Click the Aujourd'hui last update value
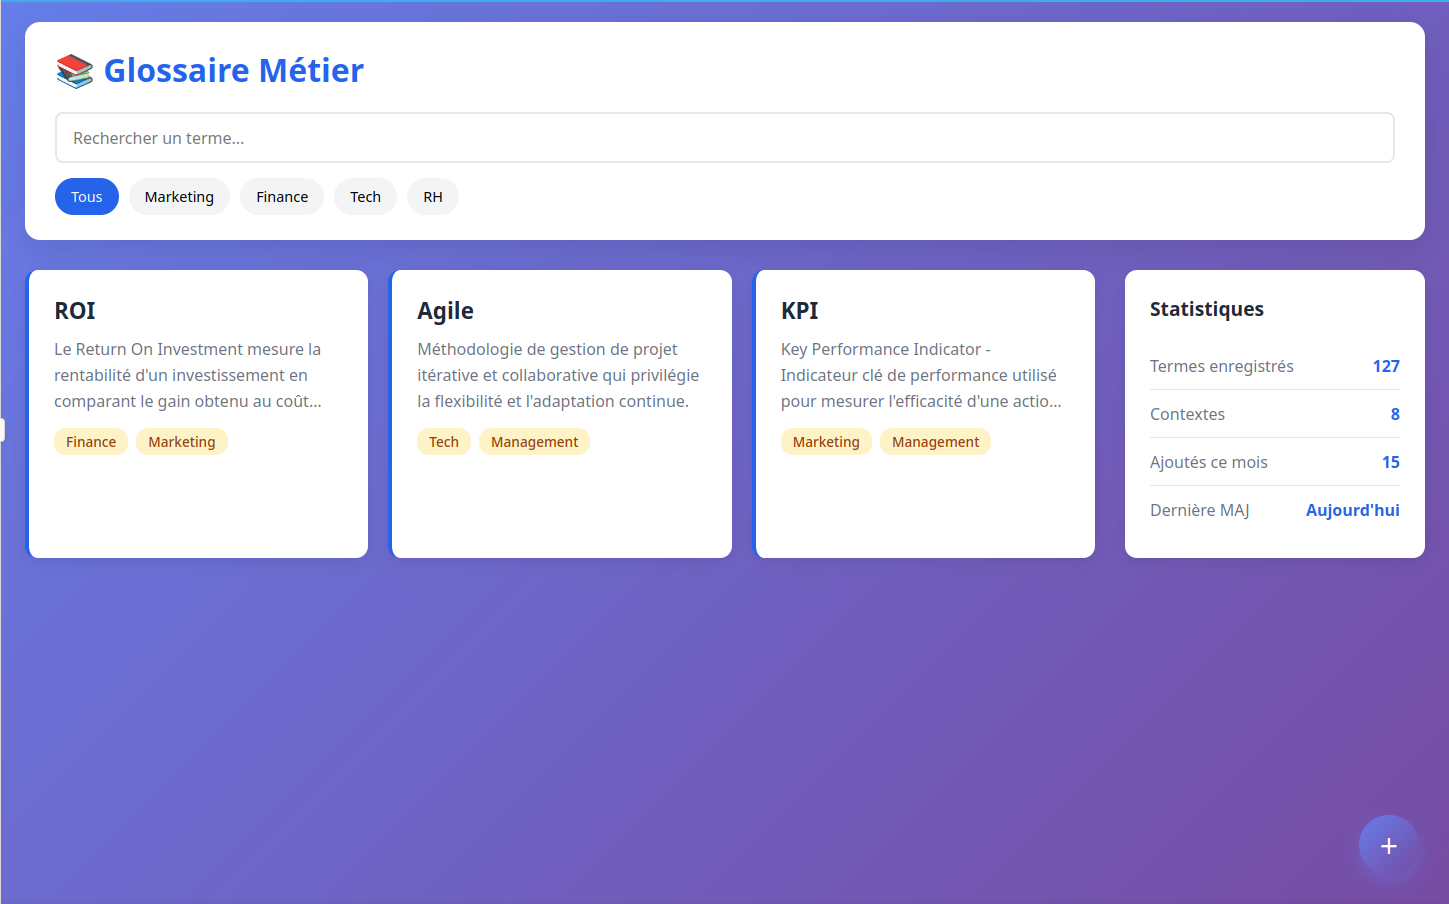This screenshot has width=1449, height=904. 1352,510
